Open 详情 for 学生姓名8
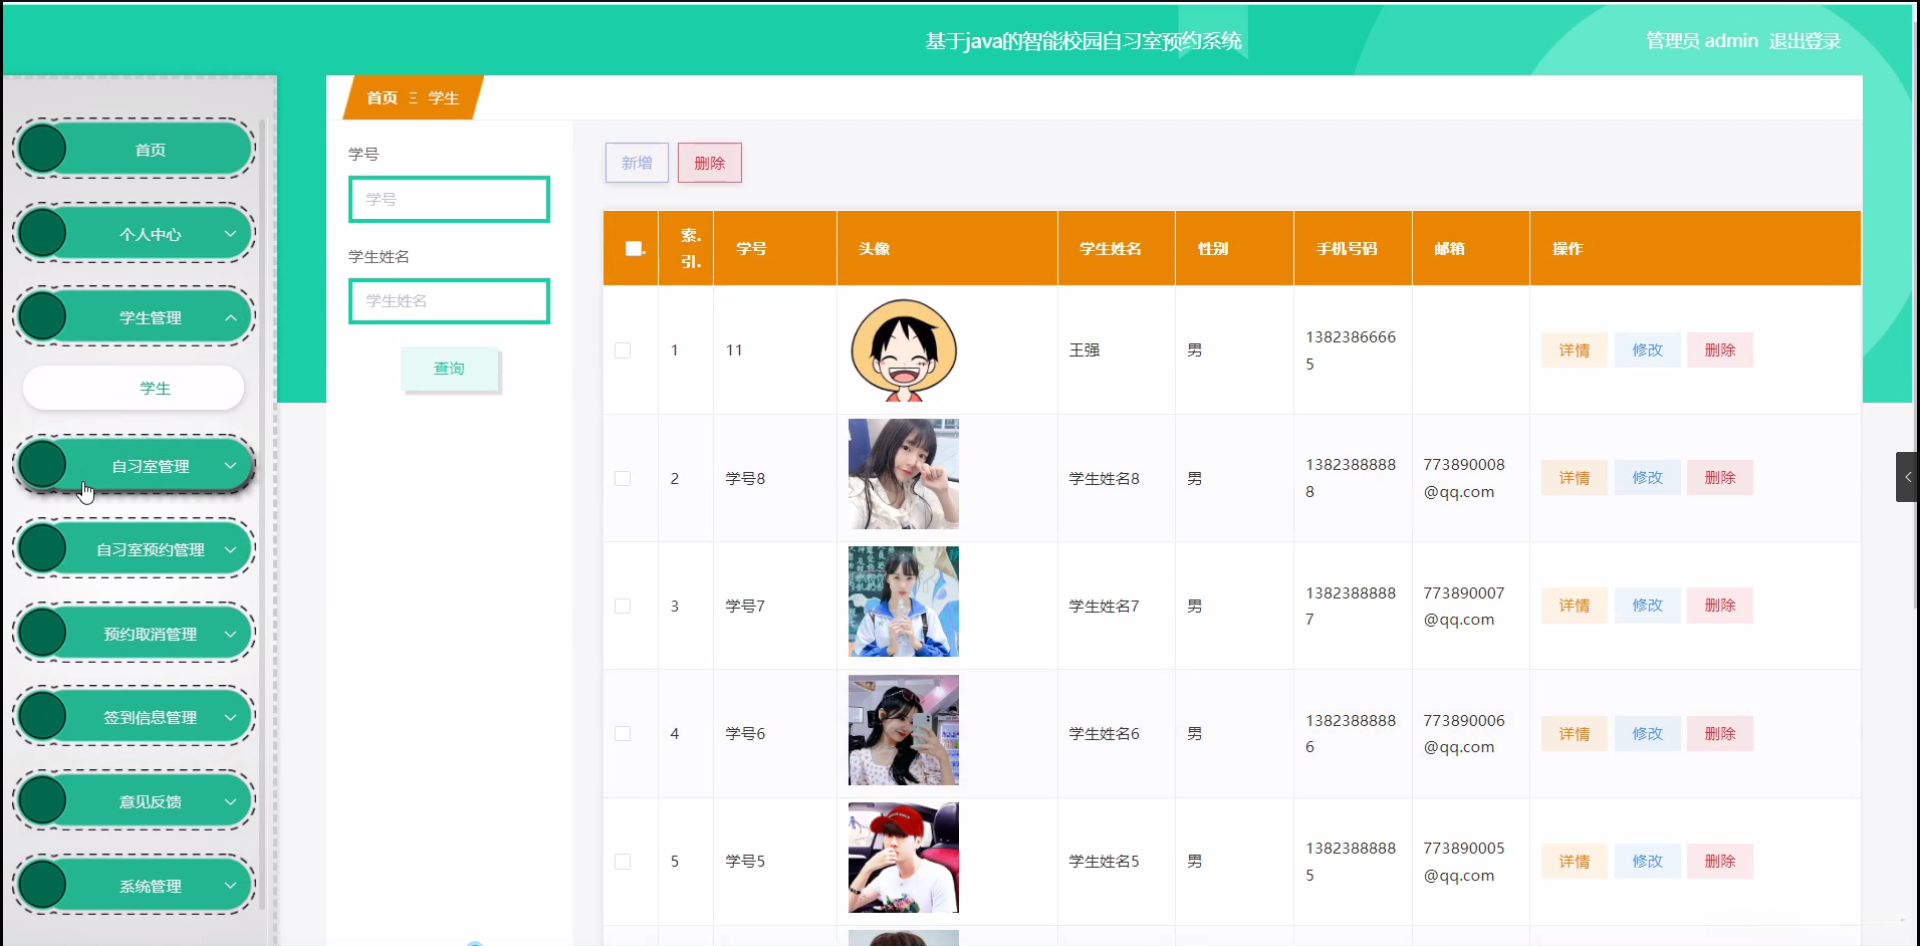 tap(1574, 478)
